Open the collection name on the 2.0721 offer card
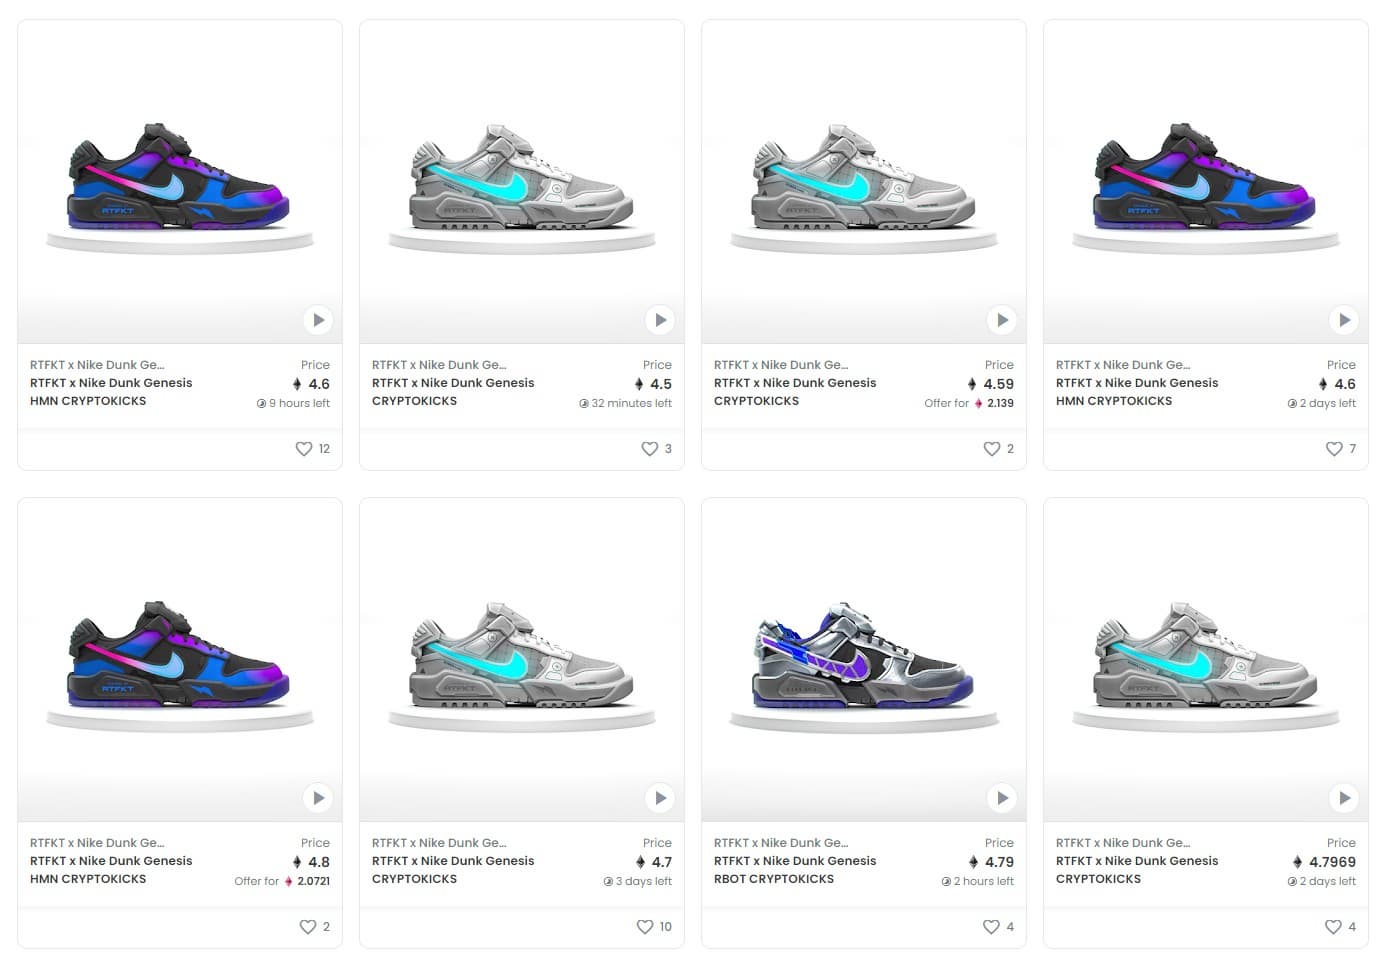This screenshot has height=961, width=1385. click(97, 843)
